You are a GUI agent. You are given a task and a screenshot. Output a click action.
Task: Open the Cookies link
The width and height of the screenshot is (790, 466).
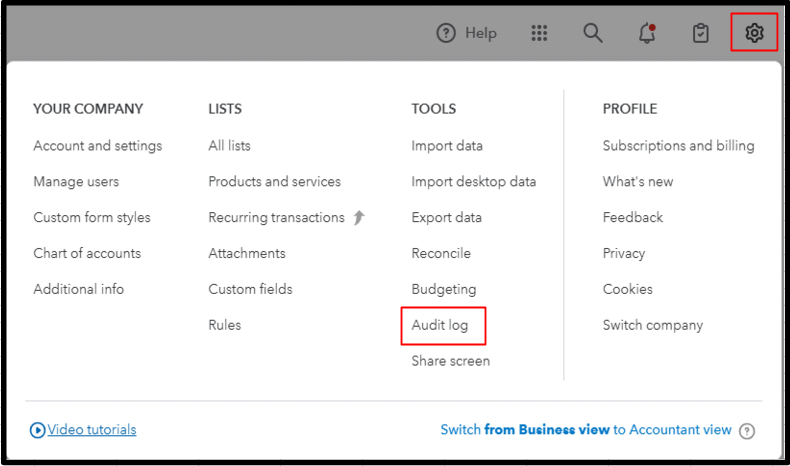click(628, 289)
